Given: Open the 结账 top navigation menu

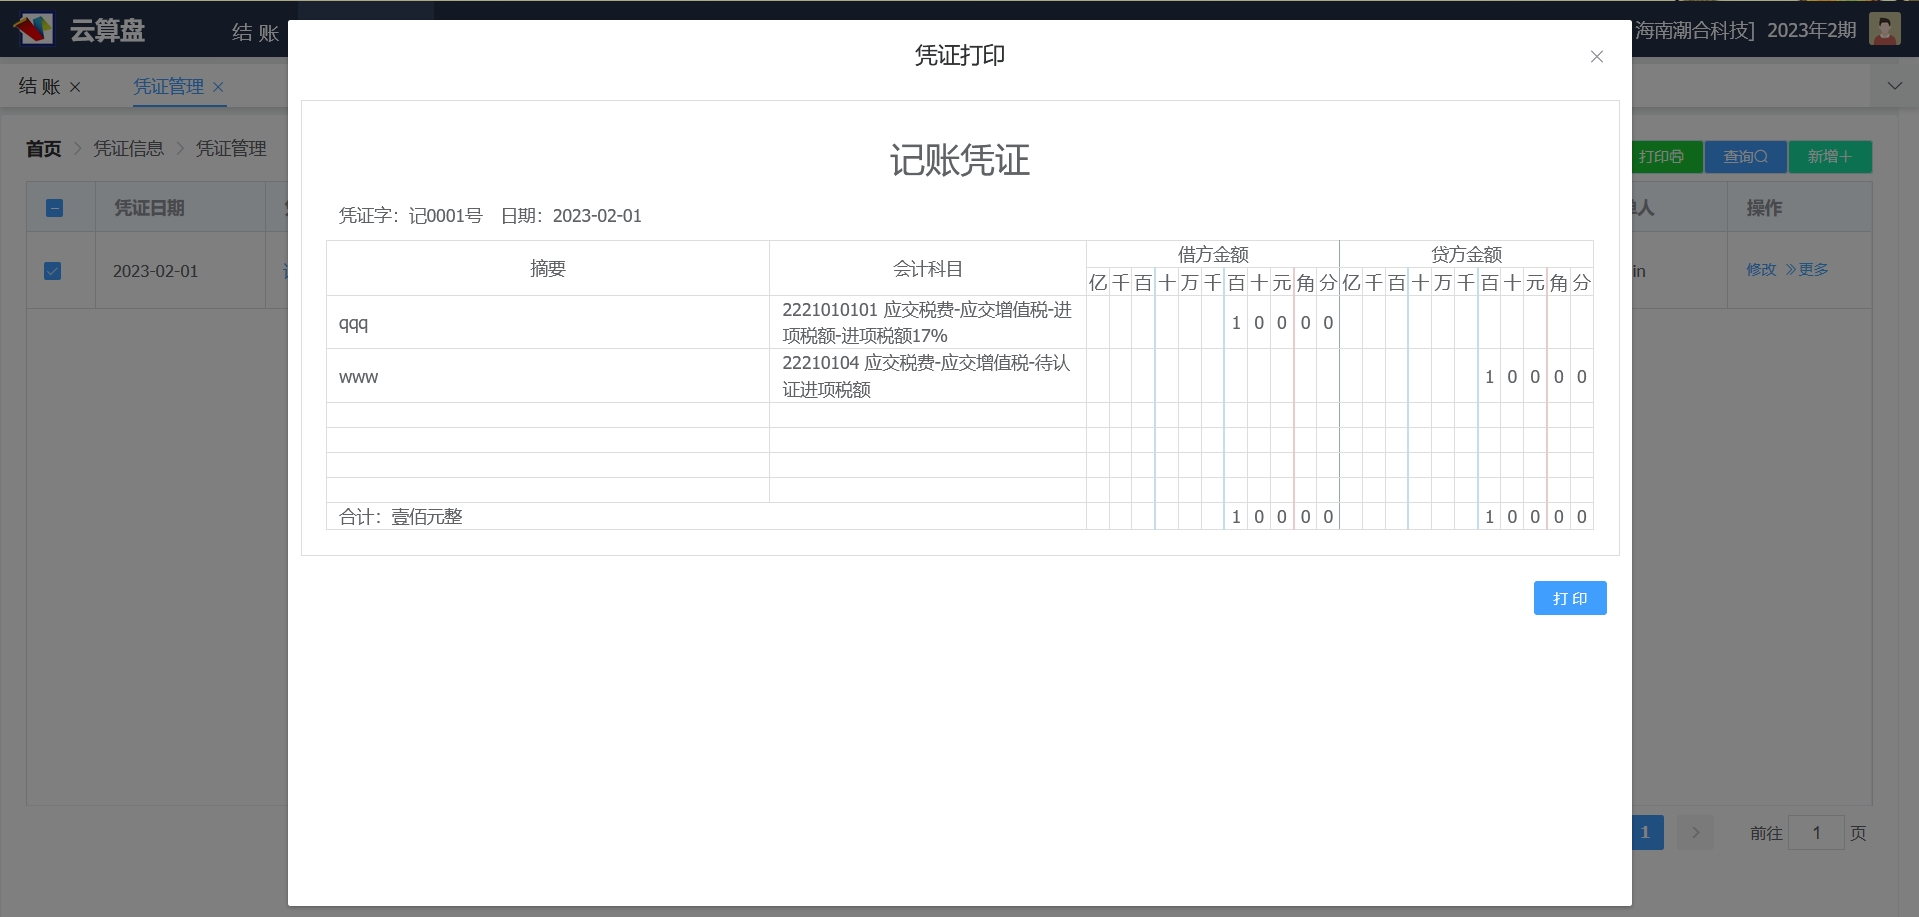Looking at the screenshot, I should coord(255,33).
